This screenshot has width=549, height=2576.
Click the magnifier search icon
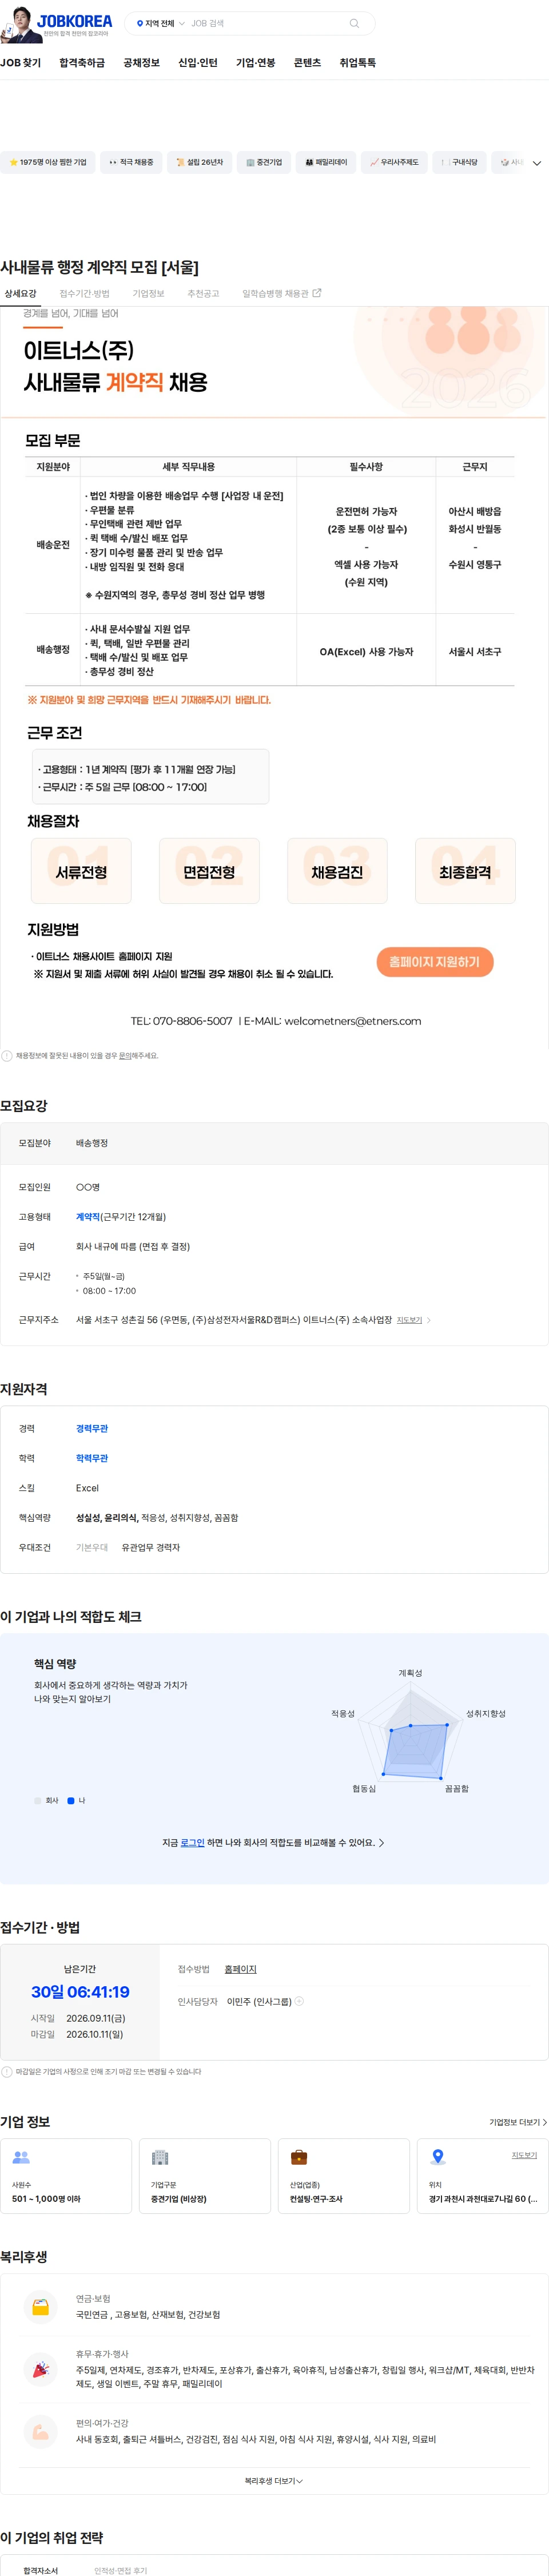(354, 23)
